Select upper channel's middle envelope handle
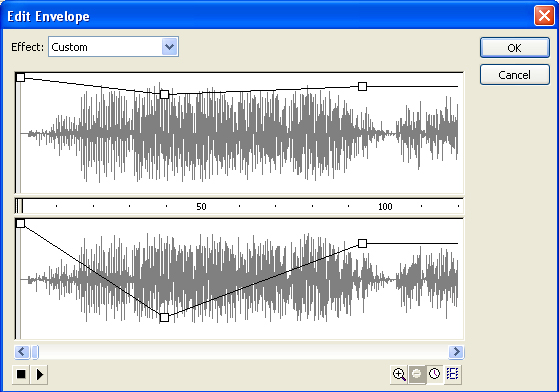Image resolution: width=559 pixels, height=392 pixels. [164, 94]
